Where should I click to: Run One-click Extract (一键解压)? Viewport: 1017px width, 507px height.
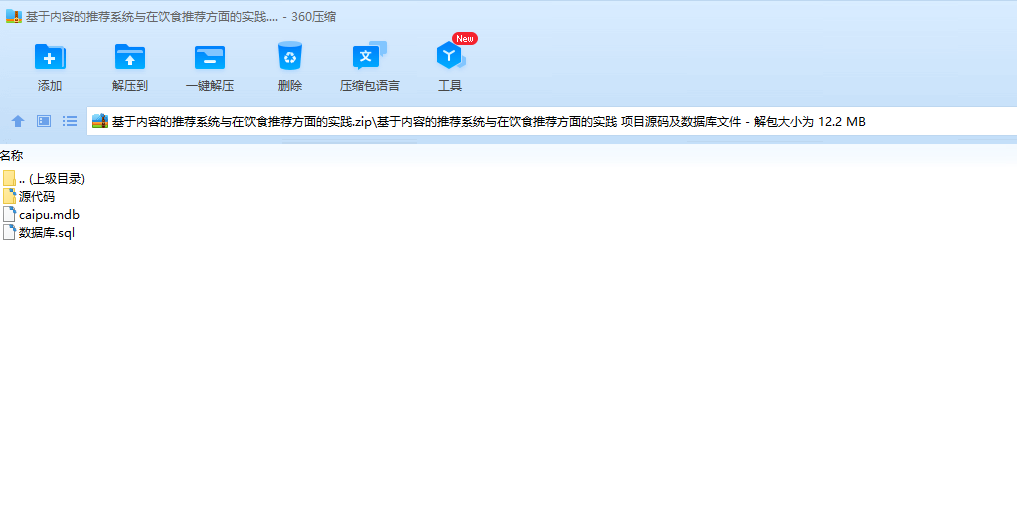pyautogui.click(x=209, y=57)
